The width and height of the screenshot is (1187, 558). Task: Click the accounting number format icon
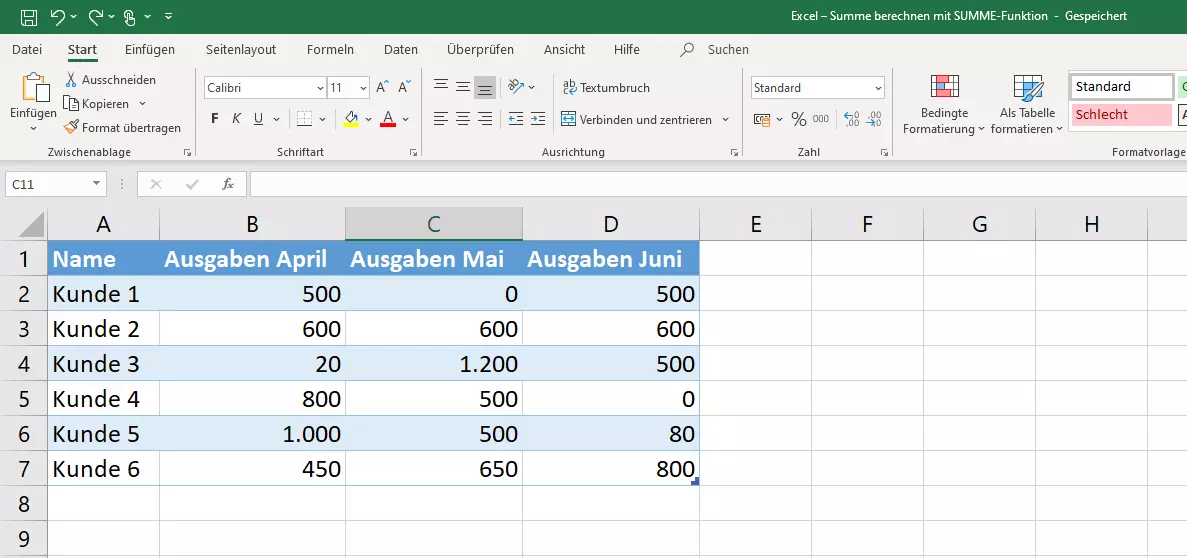point(762,120)
